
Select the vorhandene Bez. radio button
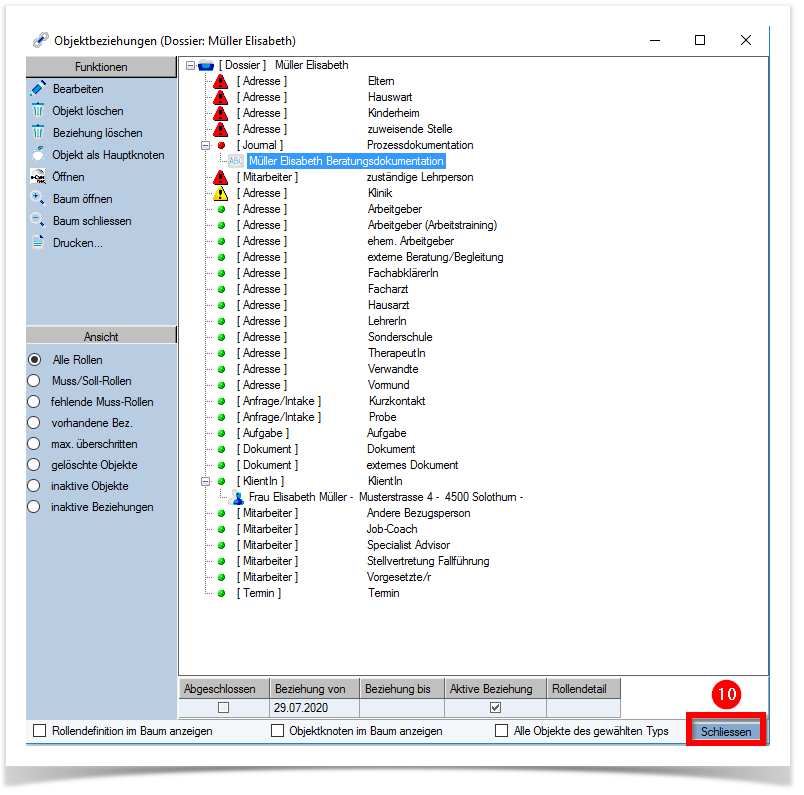coord(34,423)
